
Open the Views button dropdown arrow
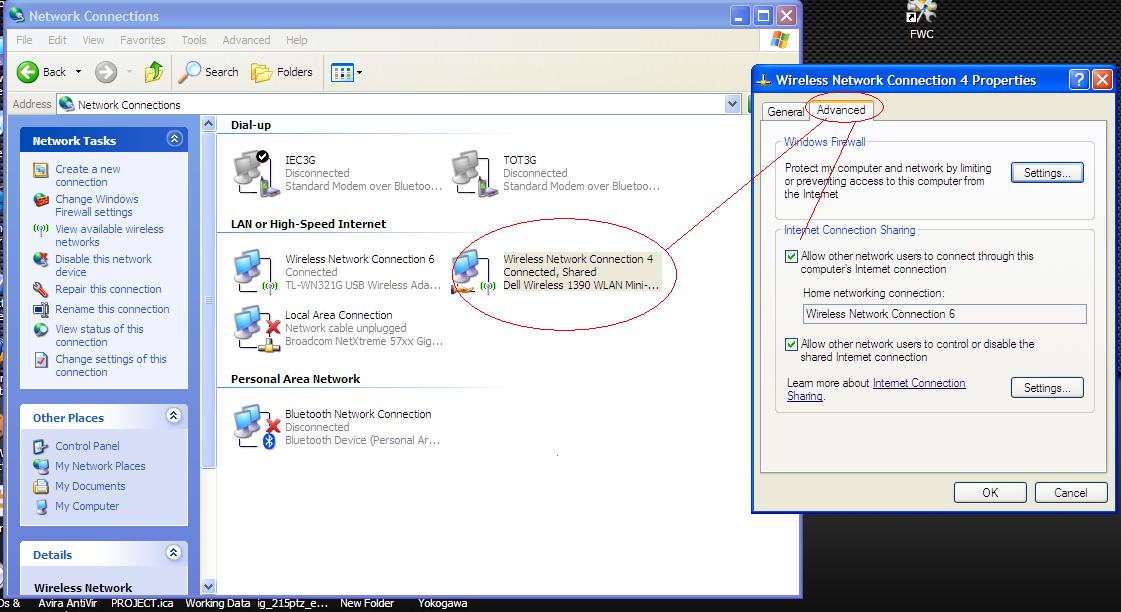coord(359,71)
